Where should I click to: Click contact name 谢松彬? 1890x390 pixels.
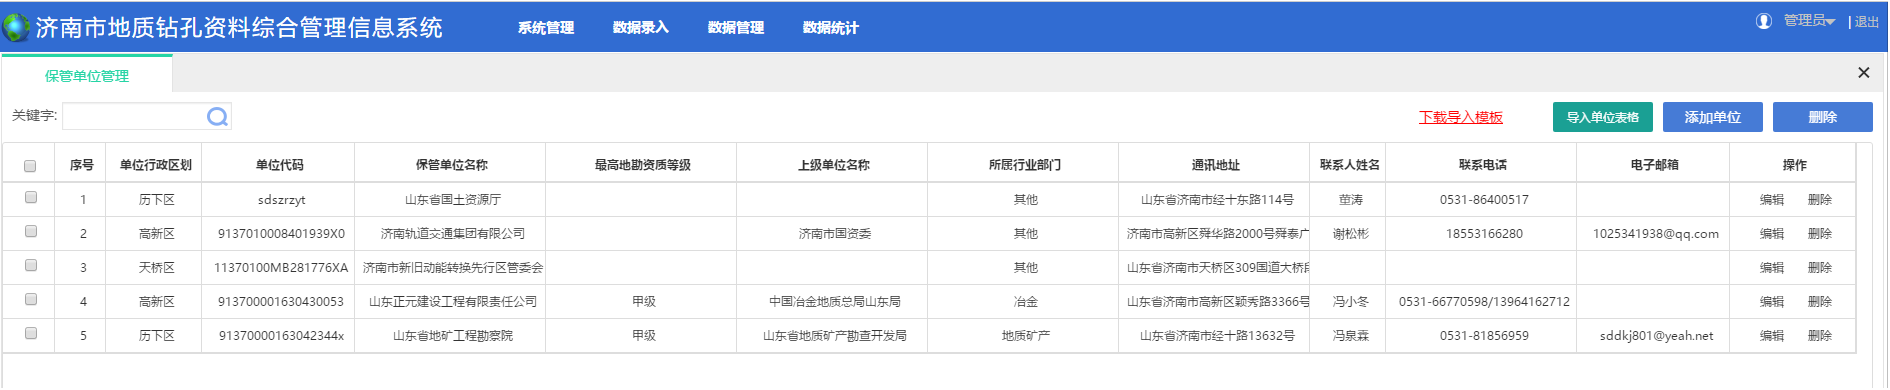point(1351,234)
